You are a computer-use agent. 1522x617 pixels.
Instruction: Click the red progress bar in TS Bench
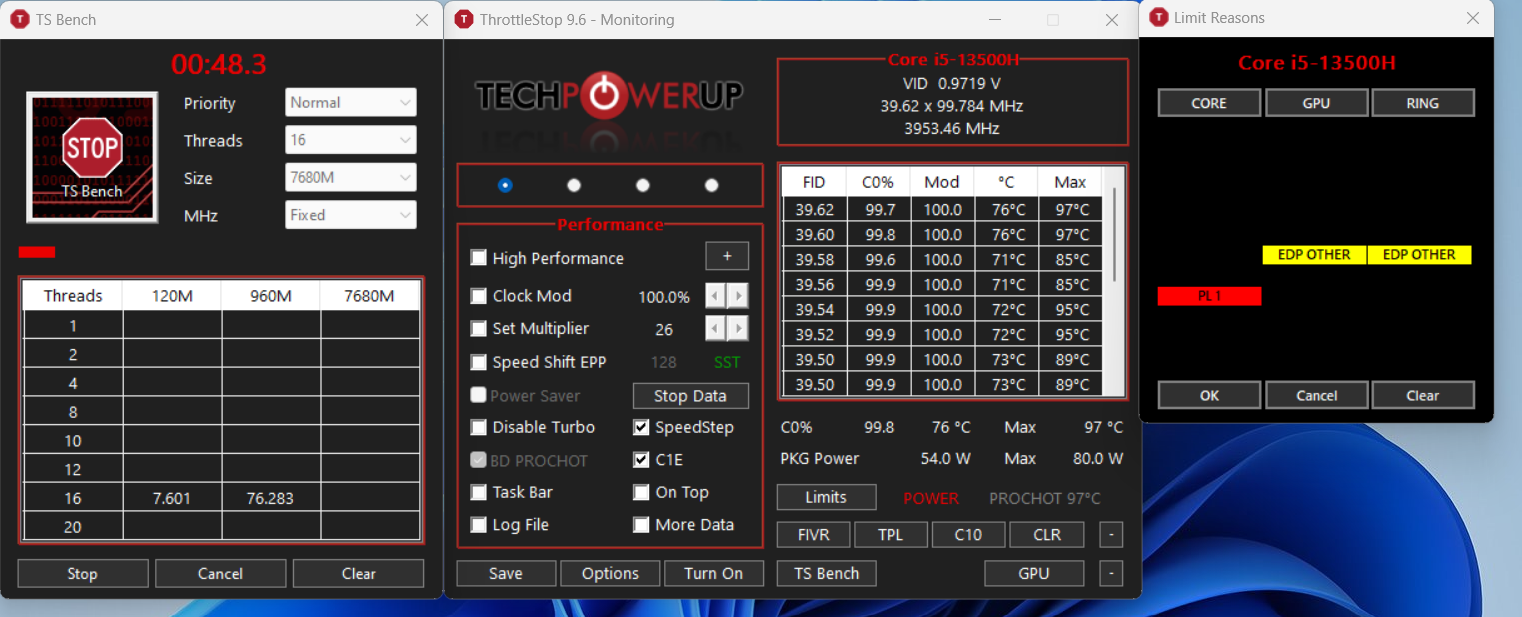(x=37, y=252)
